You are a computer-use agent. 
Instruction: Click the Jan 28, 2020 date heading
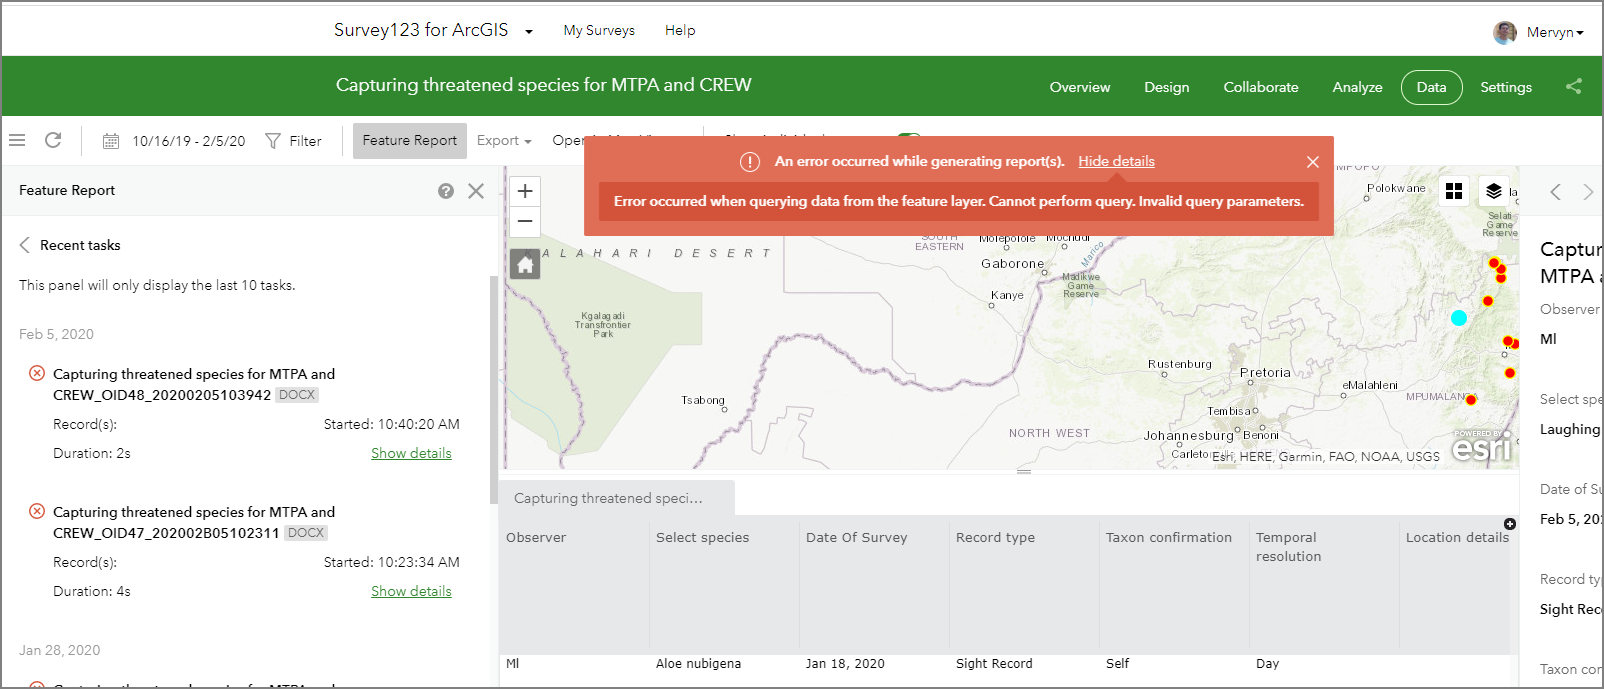click(x=59, y=650)
